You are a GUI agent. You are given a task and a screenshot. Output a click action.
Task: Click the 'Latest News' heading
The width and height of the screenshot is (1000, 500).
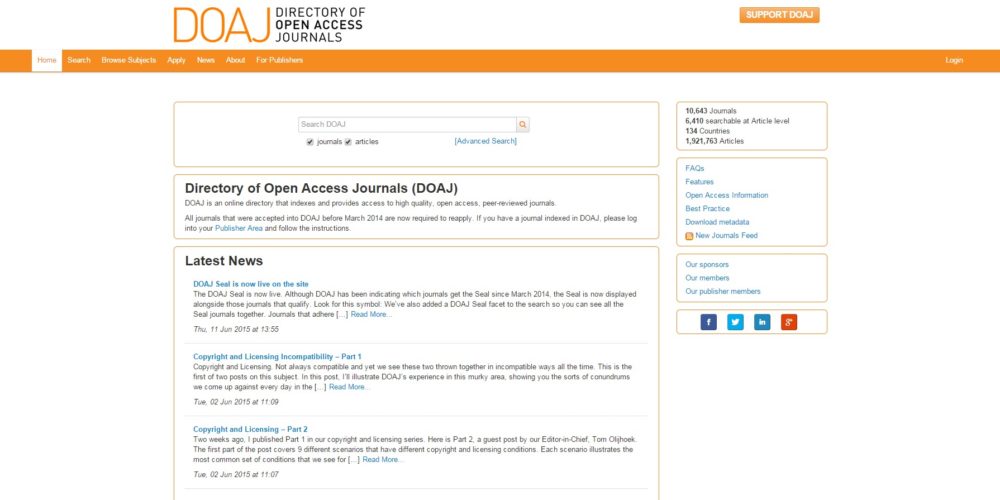224,261
